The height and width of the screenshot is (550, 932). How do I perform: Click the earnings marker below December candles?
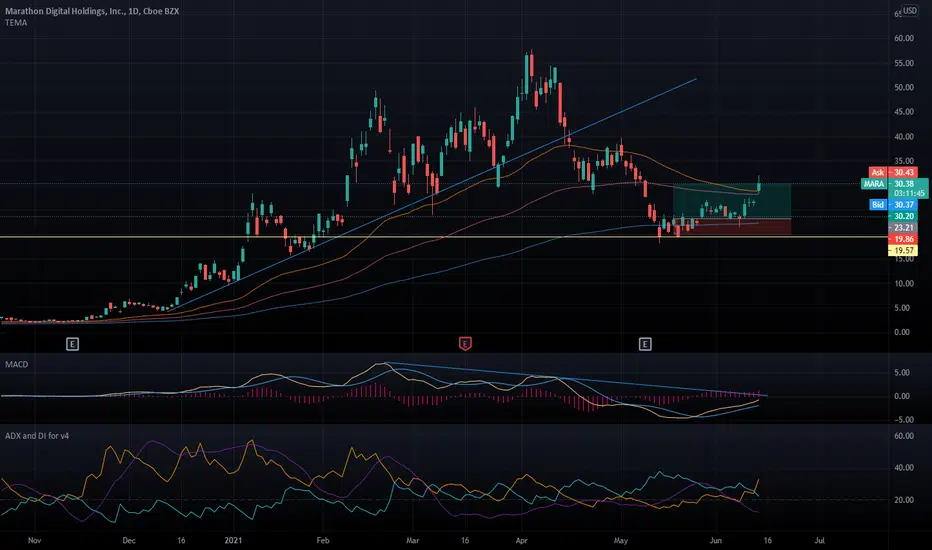tap(73, 344)
